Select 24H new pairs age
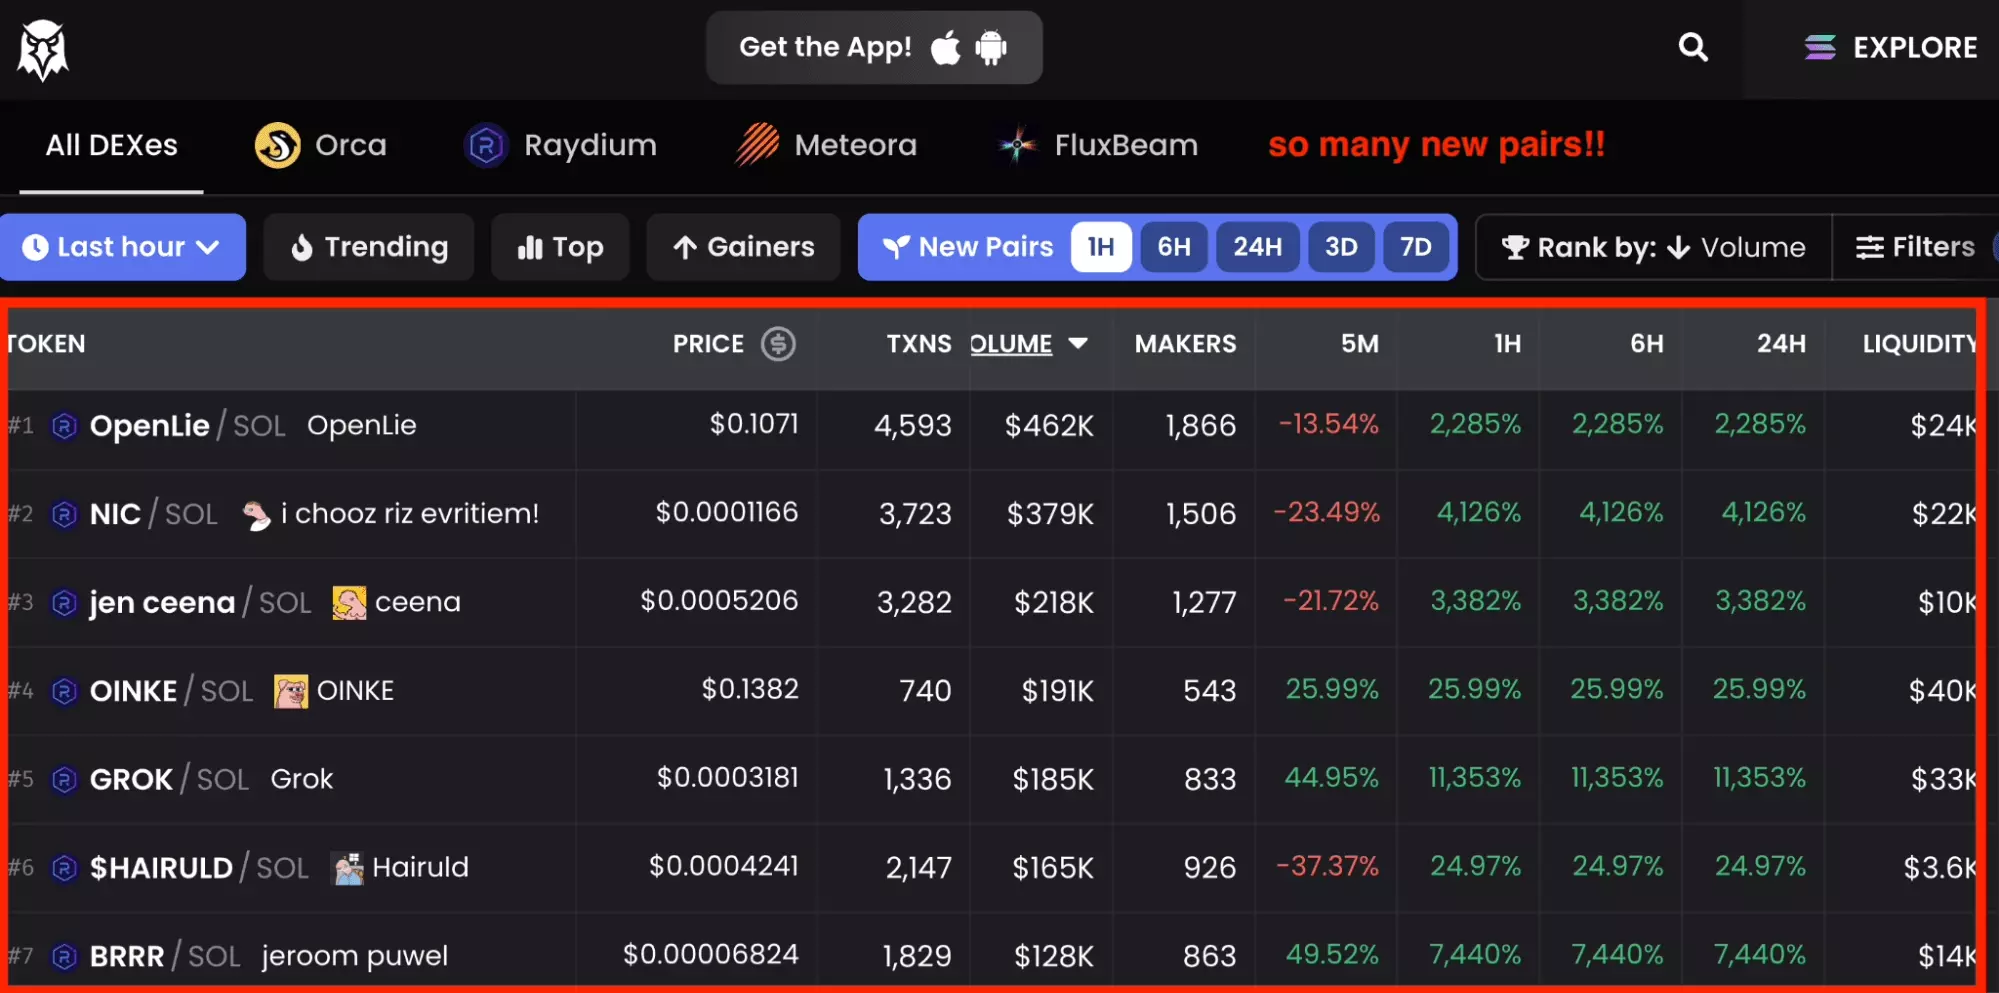 [1258, 247]
